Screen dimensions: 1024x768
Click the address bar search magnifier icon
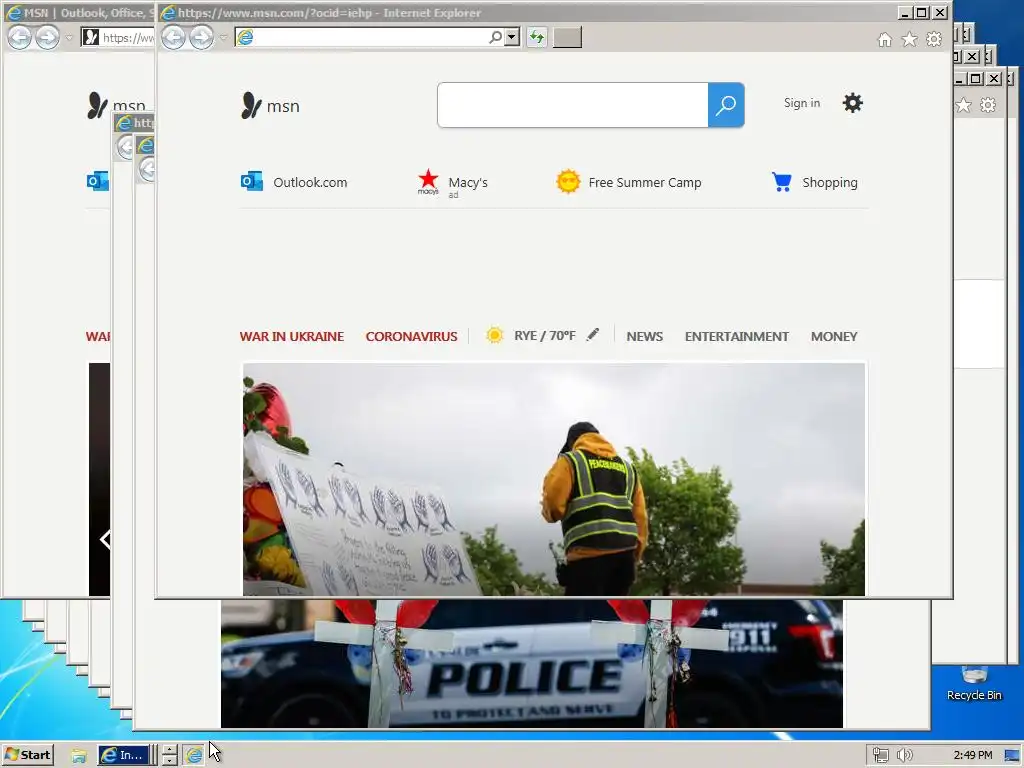(x=496, y=37)
